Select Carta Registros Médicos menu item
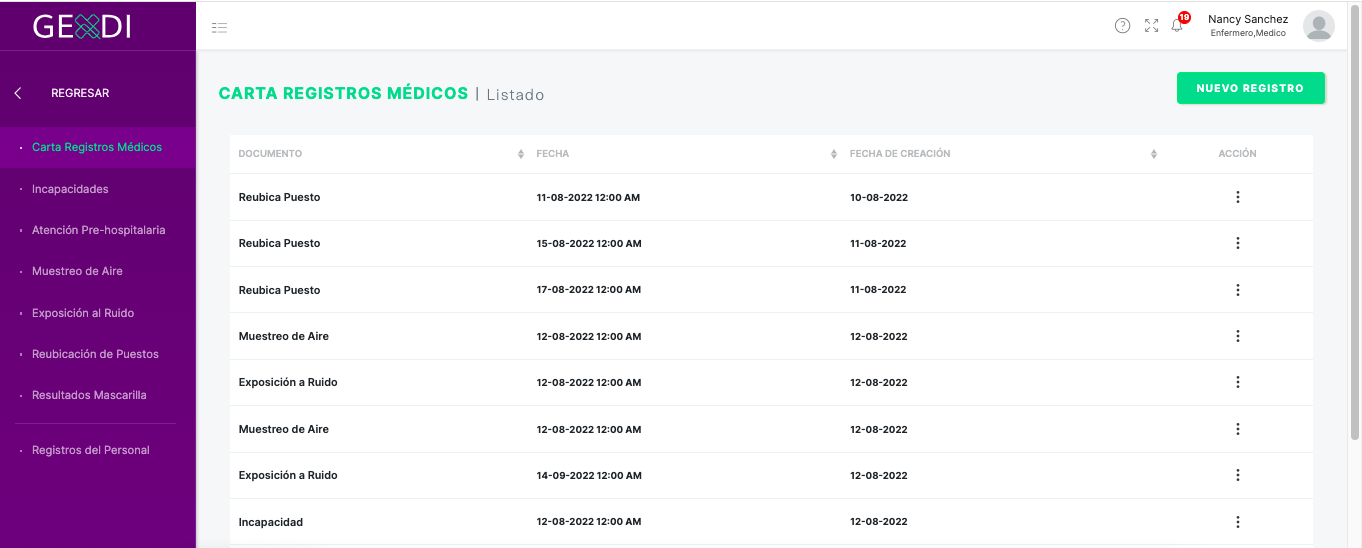Viewport: 1362px width, 548px height. click(x=97, y=147)
